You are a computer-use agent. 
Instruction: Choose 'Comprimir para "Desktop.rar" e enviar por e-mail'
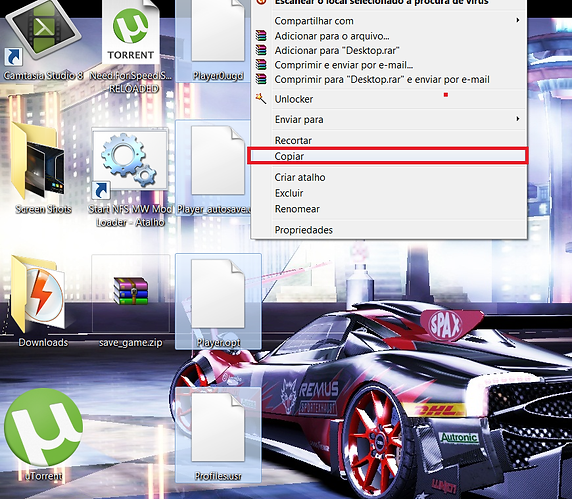point(389,80)
